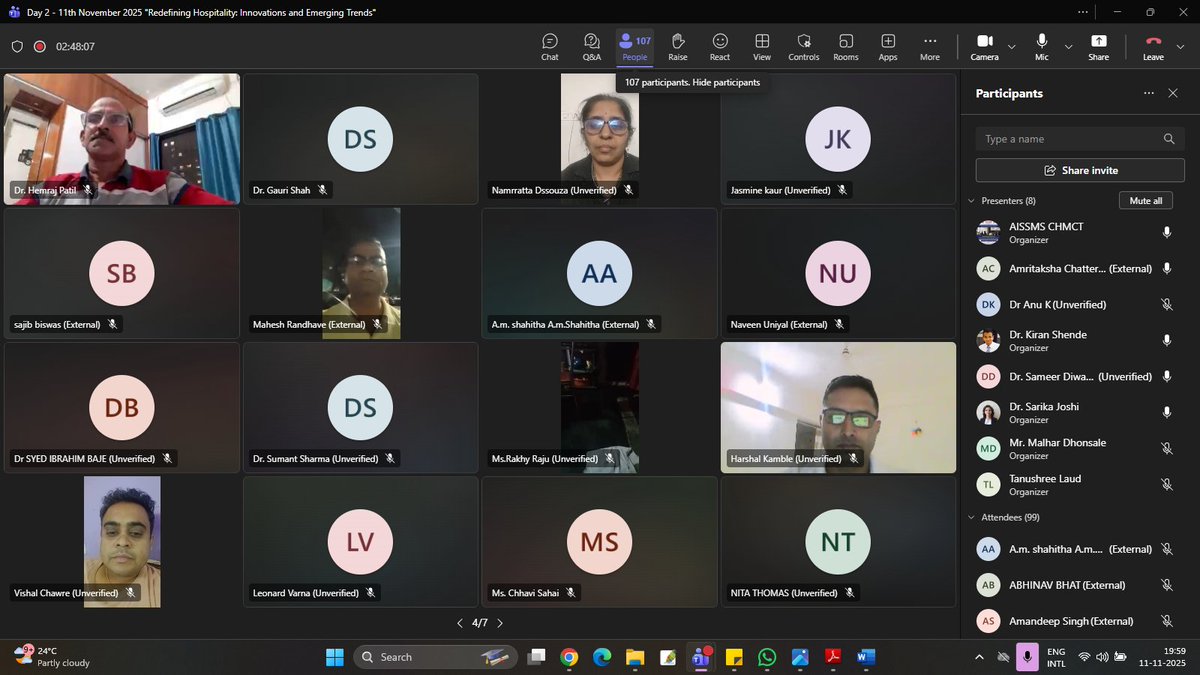Select Harshal Kamble's video tile
The width and height of the screenshot is (1200, 675).
(x=838, y=408)
